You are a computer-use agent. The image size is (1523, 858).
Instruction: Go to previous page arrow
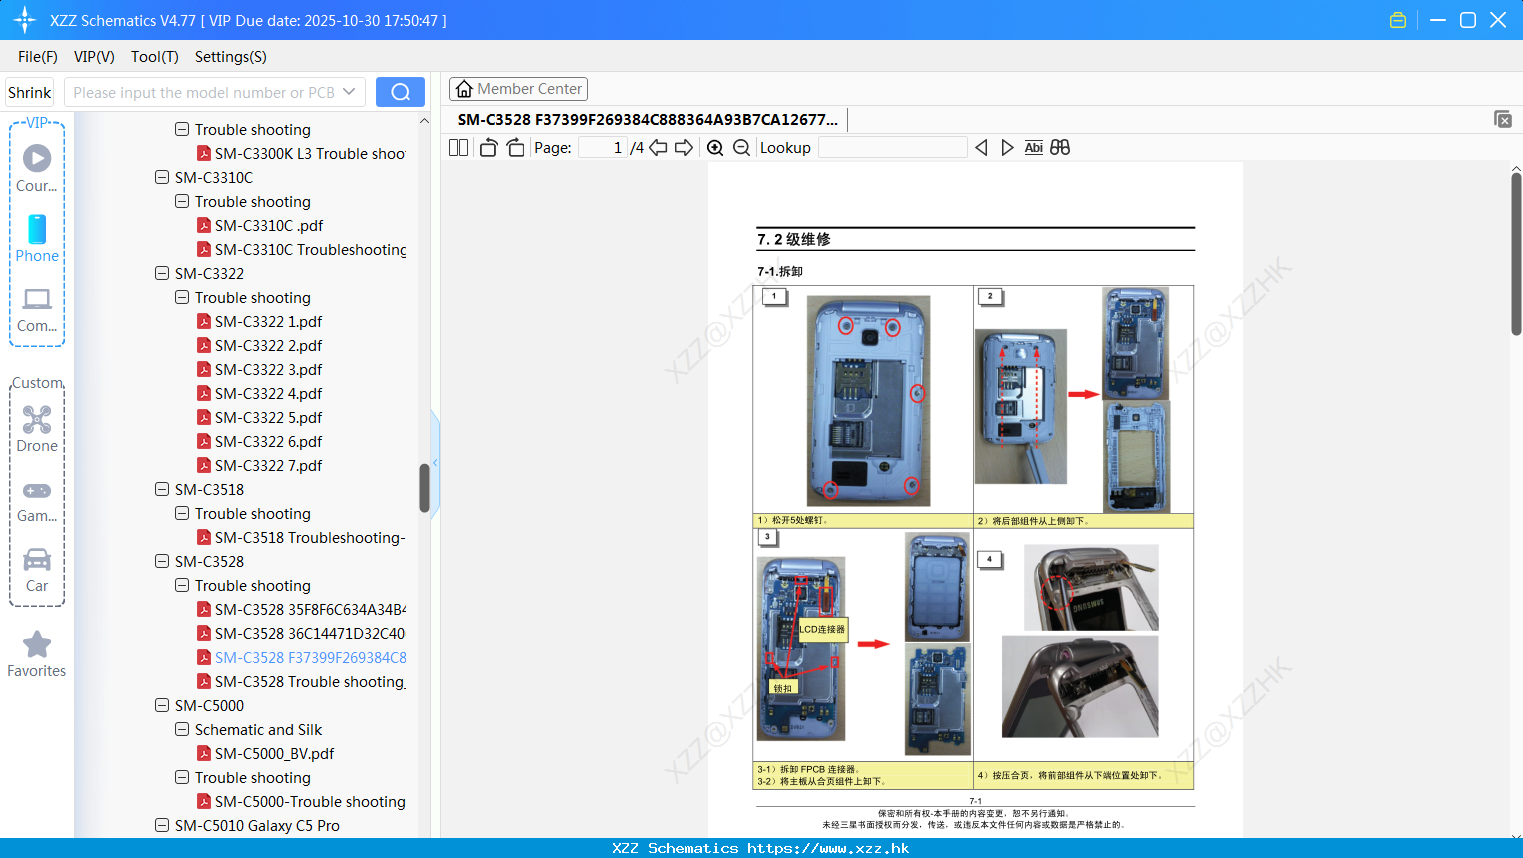658,147
